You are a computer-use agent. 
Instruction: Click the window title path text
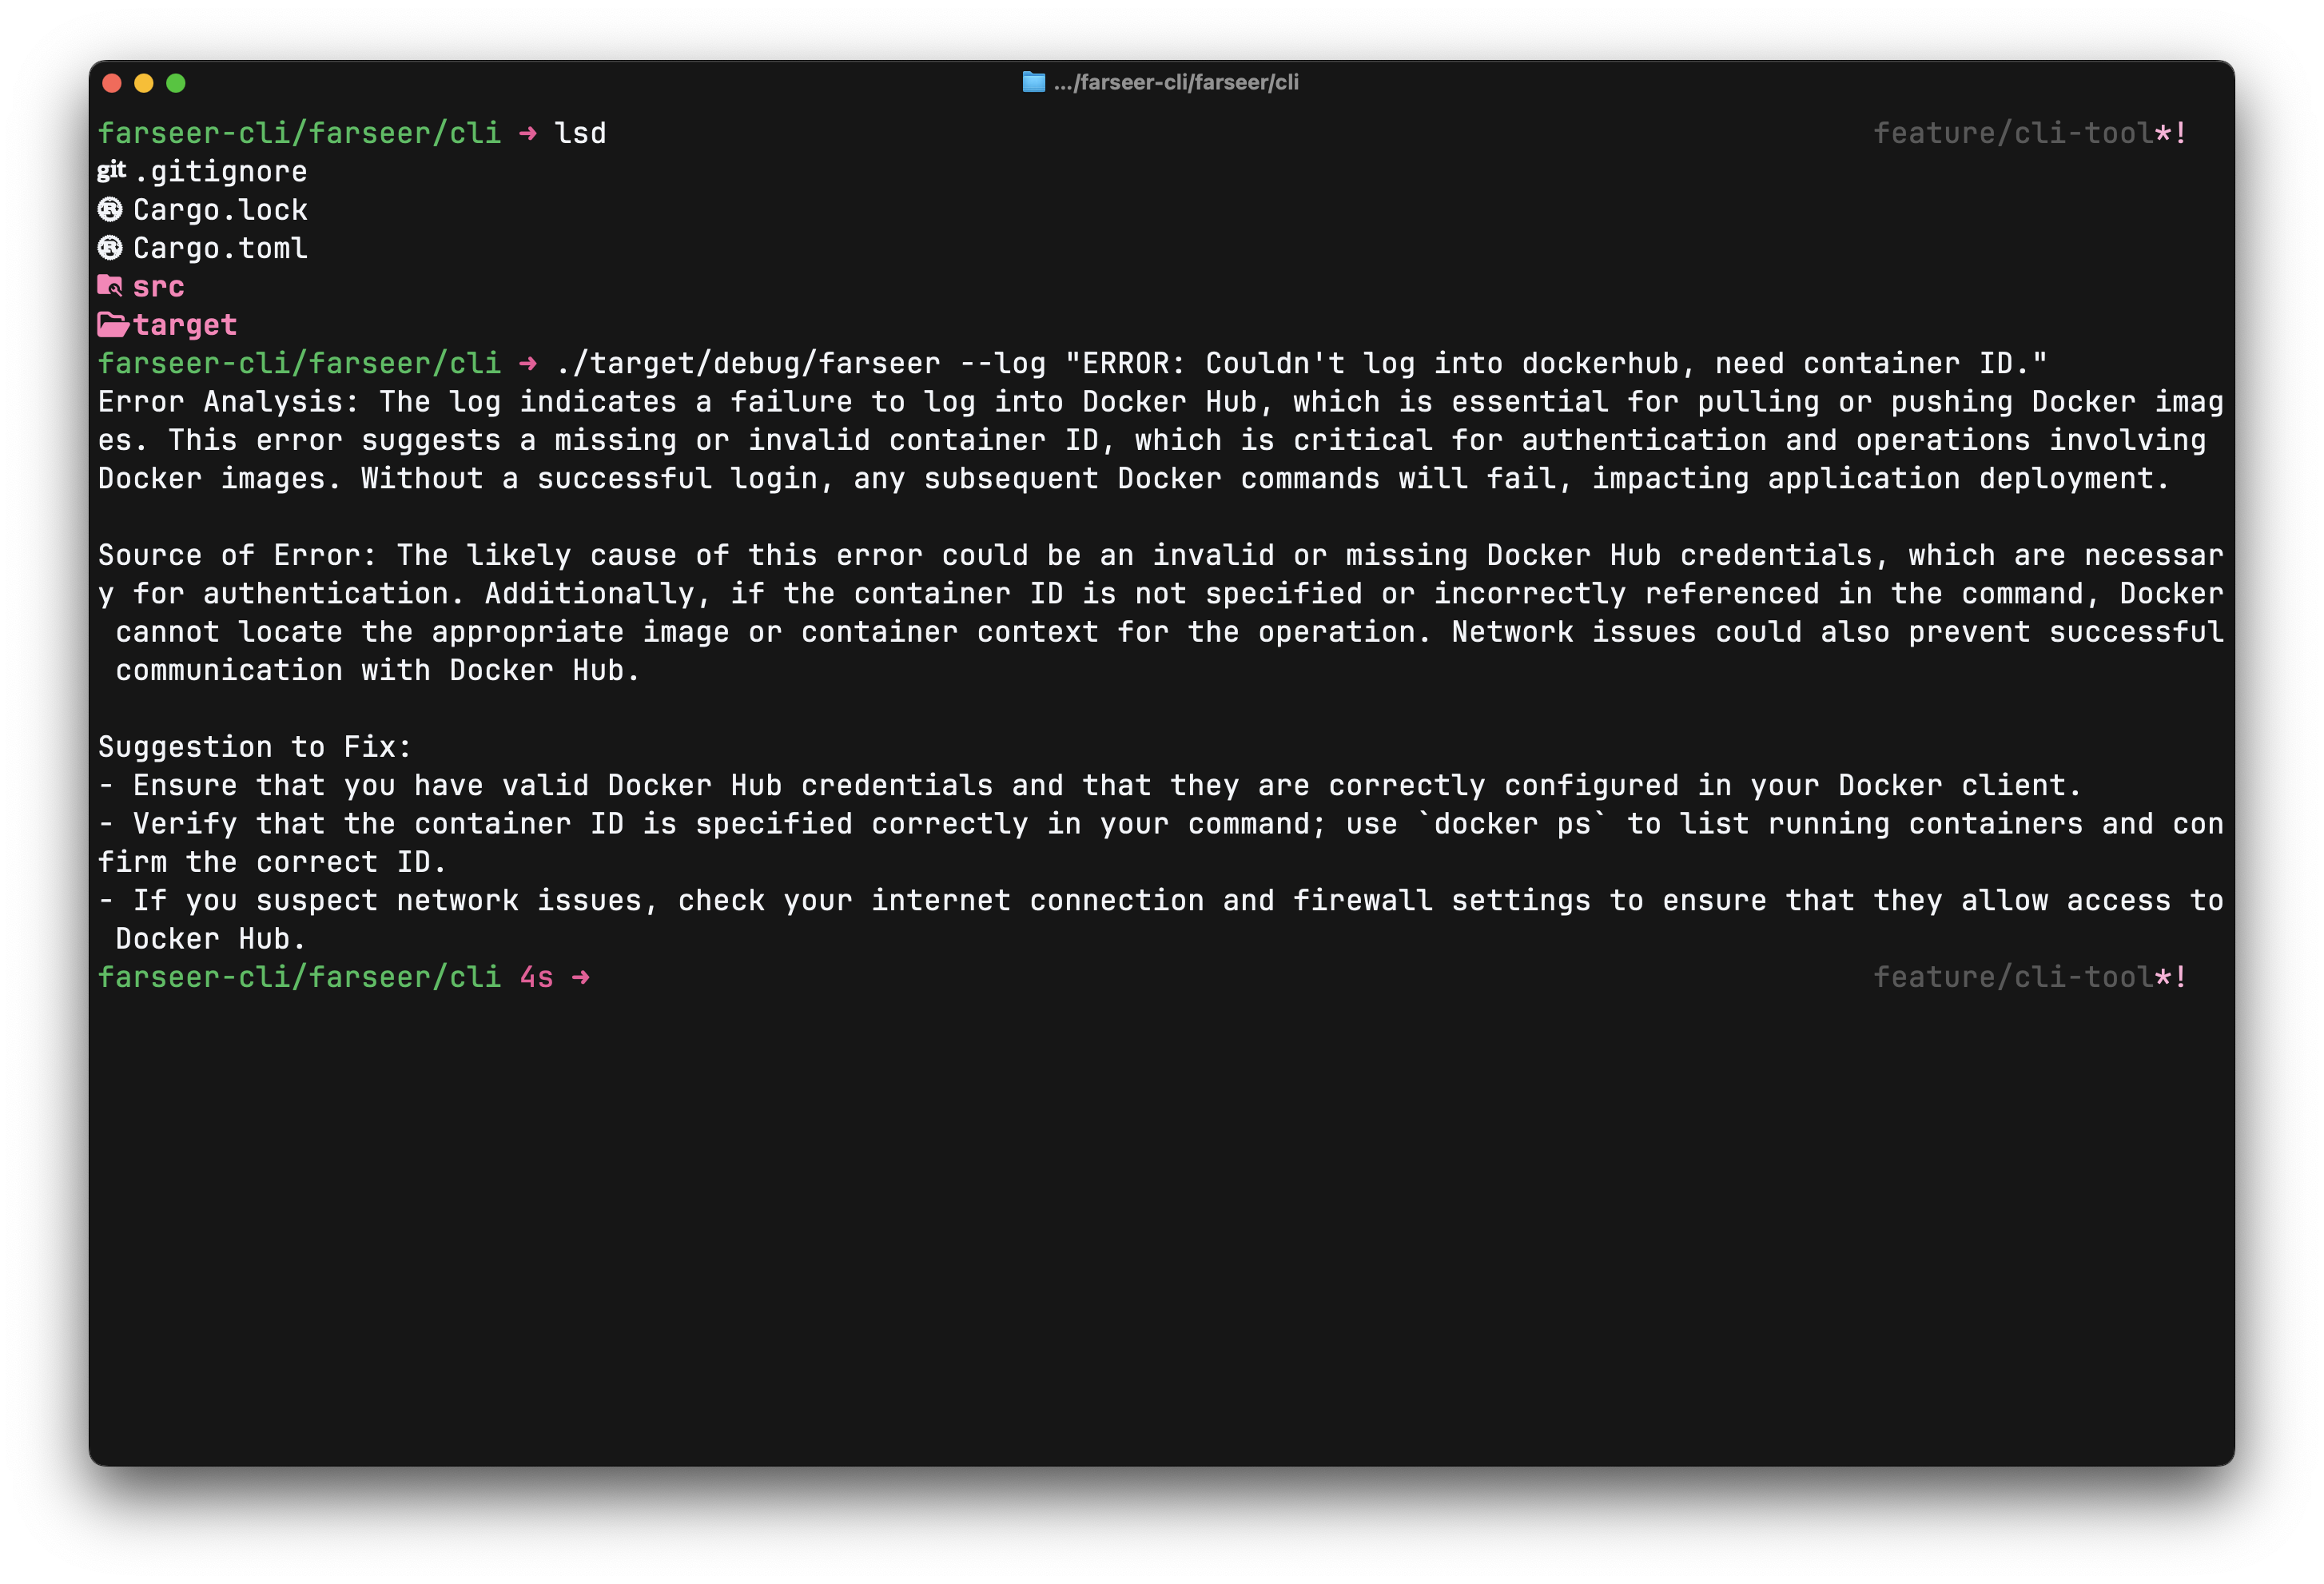[x=1176, y=82]
